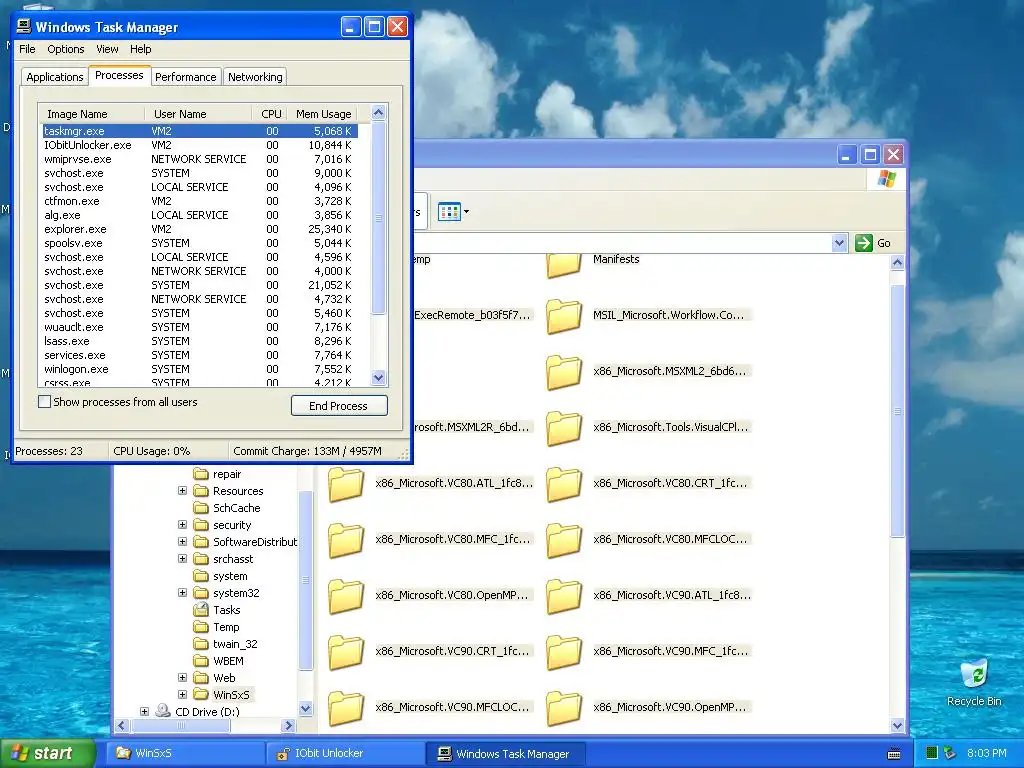The image size is (1024, 768).
Task: Click the green Go arrow button
Action: coord(864,243)
